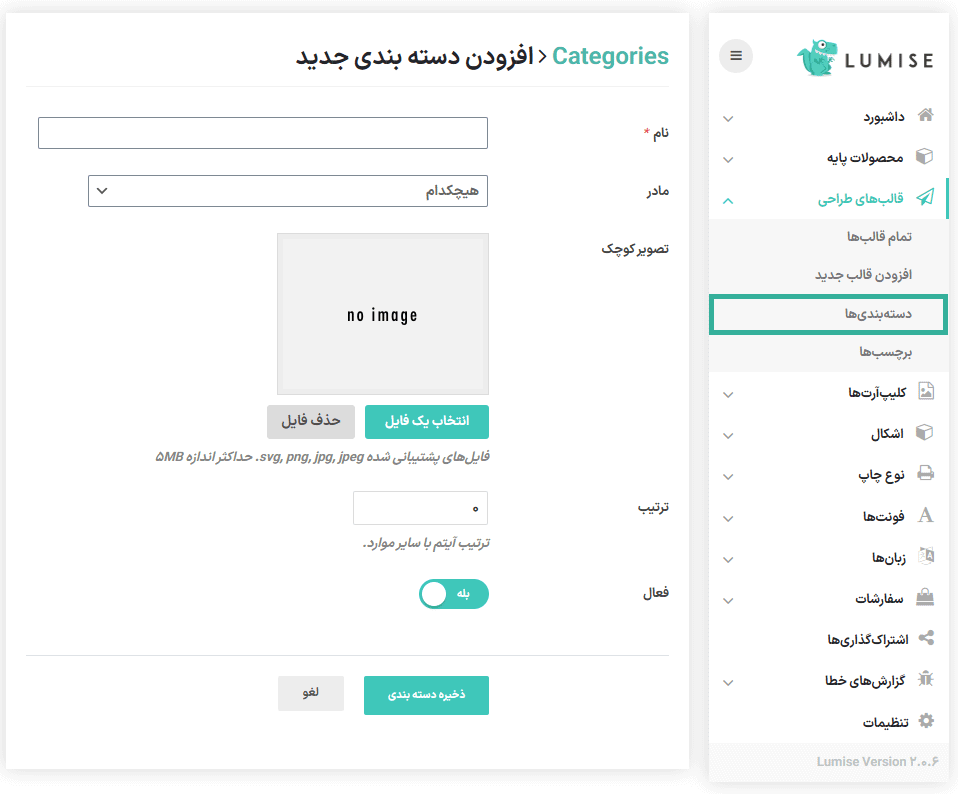Screen dimensions: 958x794
Task: Click the hamburger menu icon
Action: [736, 56]
